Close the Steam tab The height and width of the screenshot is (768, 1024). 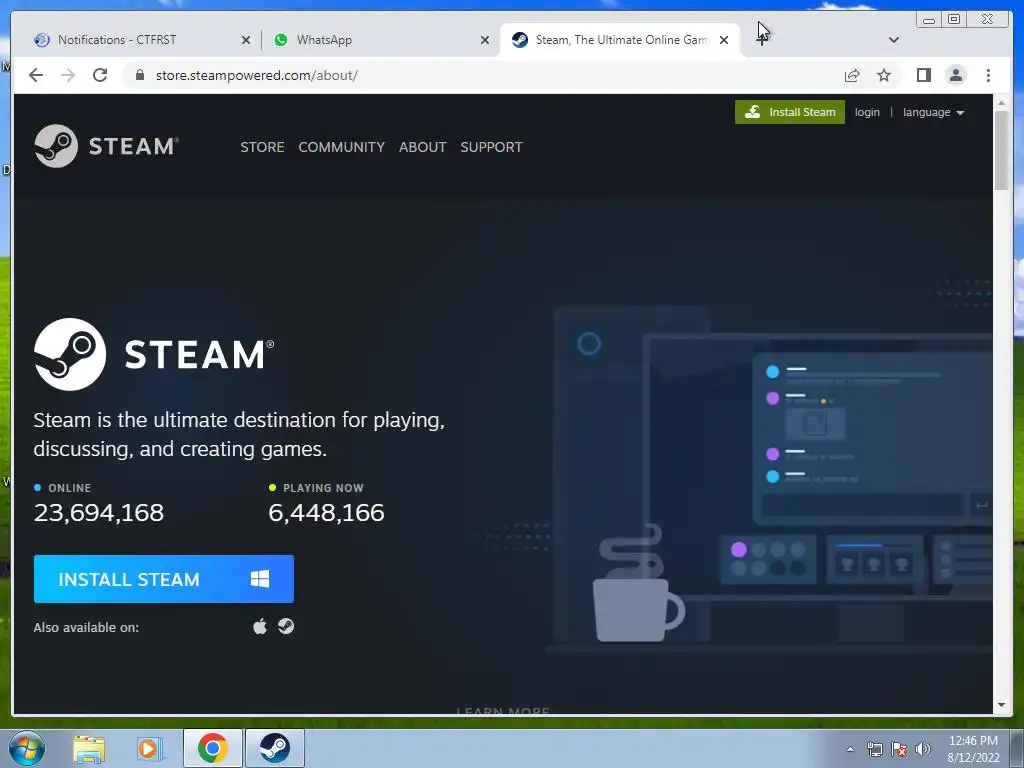coord(724,40)
